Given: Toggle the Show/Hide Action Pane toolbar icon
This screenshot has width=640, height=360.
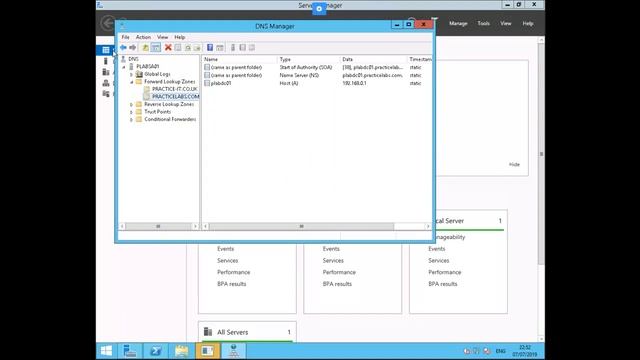Looking at the screenshot, I should 220,48.
